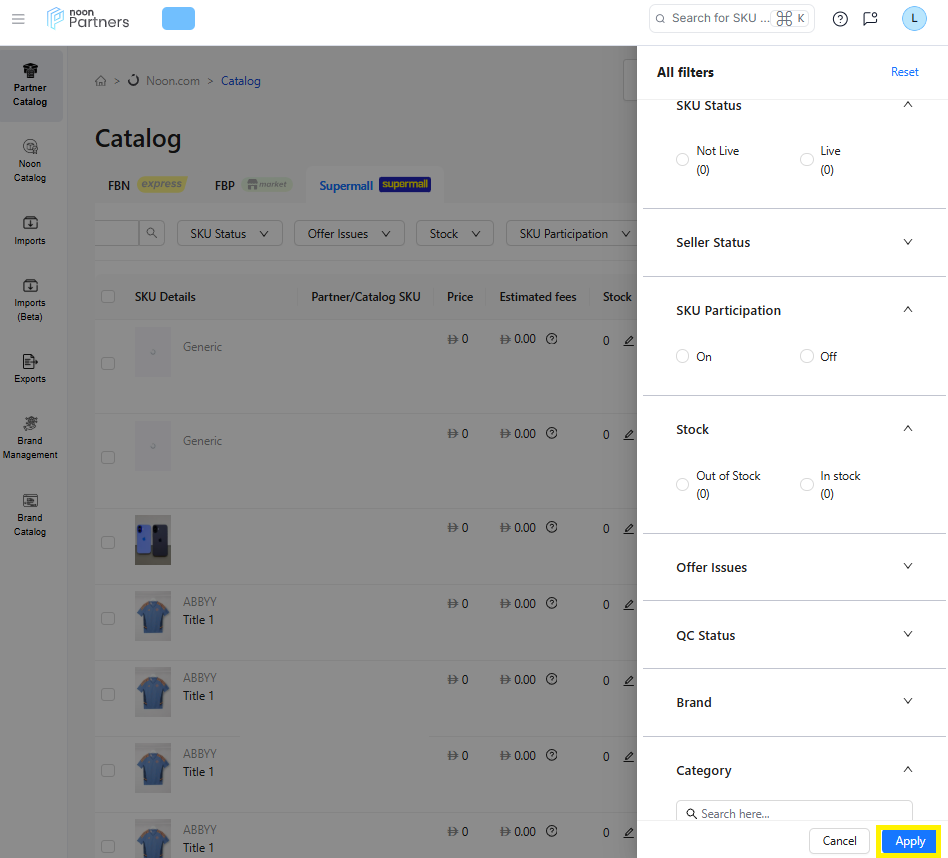Tick the checkbox for second Generic row
The image size is (948, 858).
point(108,458)
